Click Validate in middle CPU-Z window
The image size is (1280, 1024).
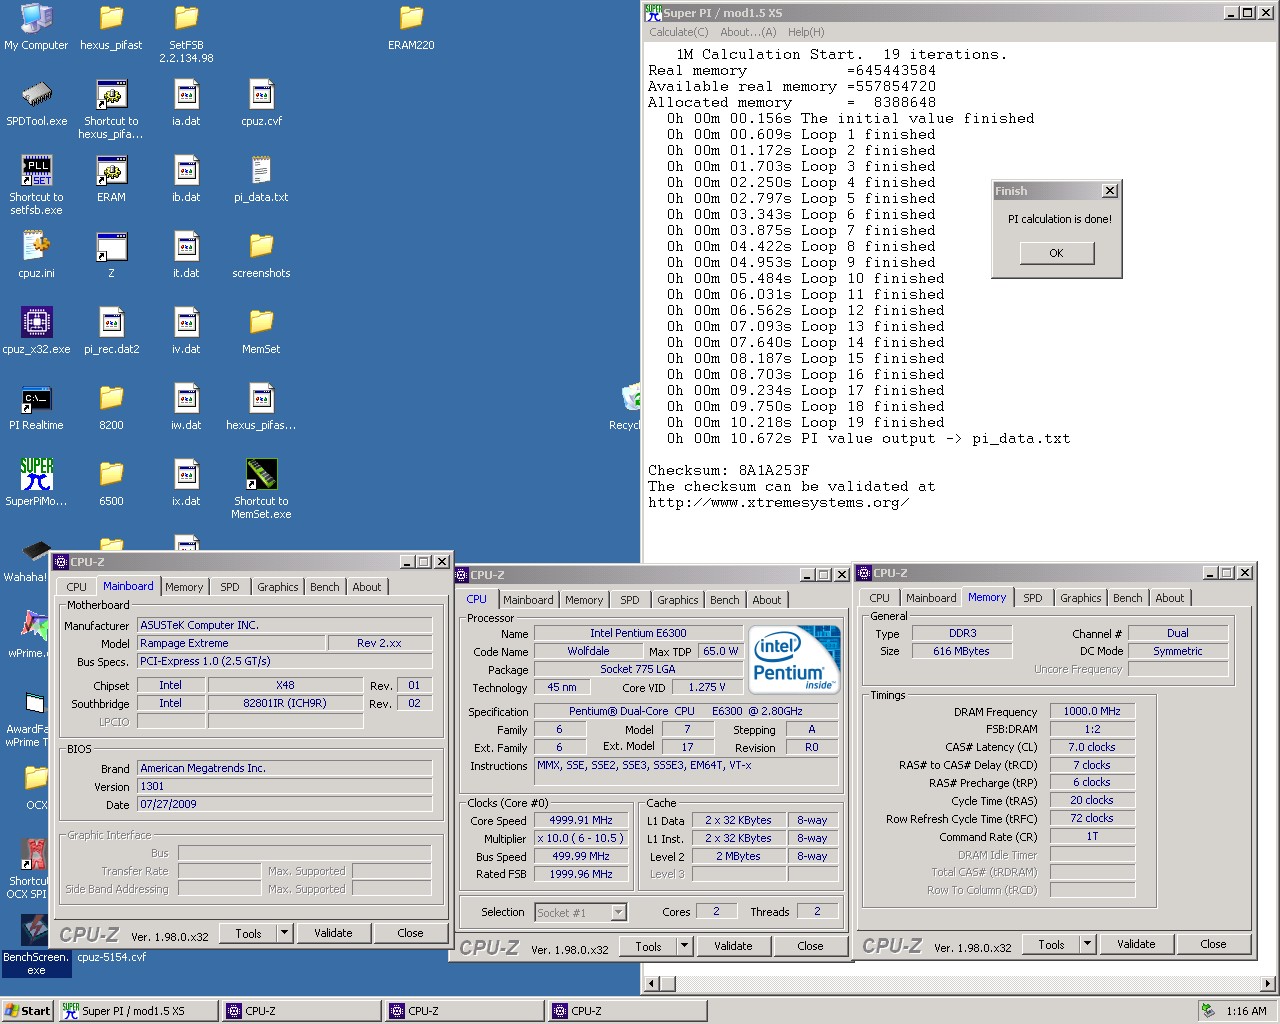coord(733,946)
